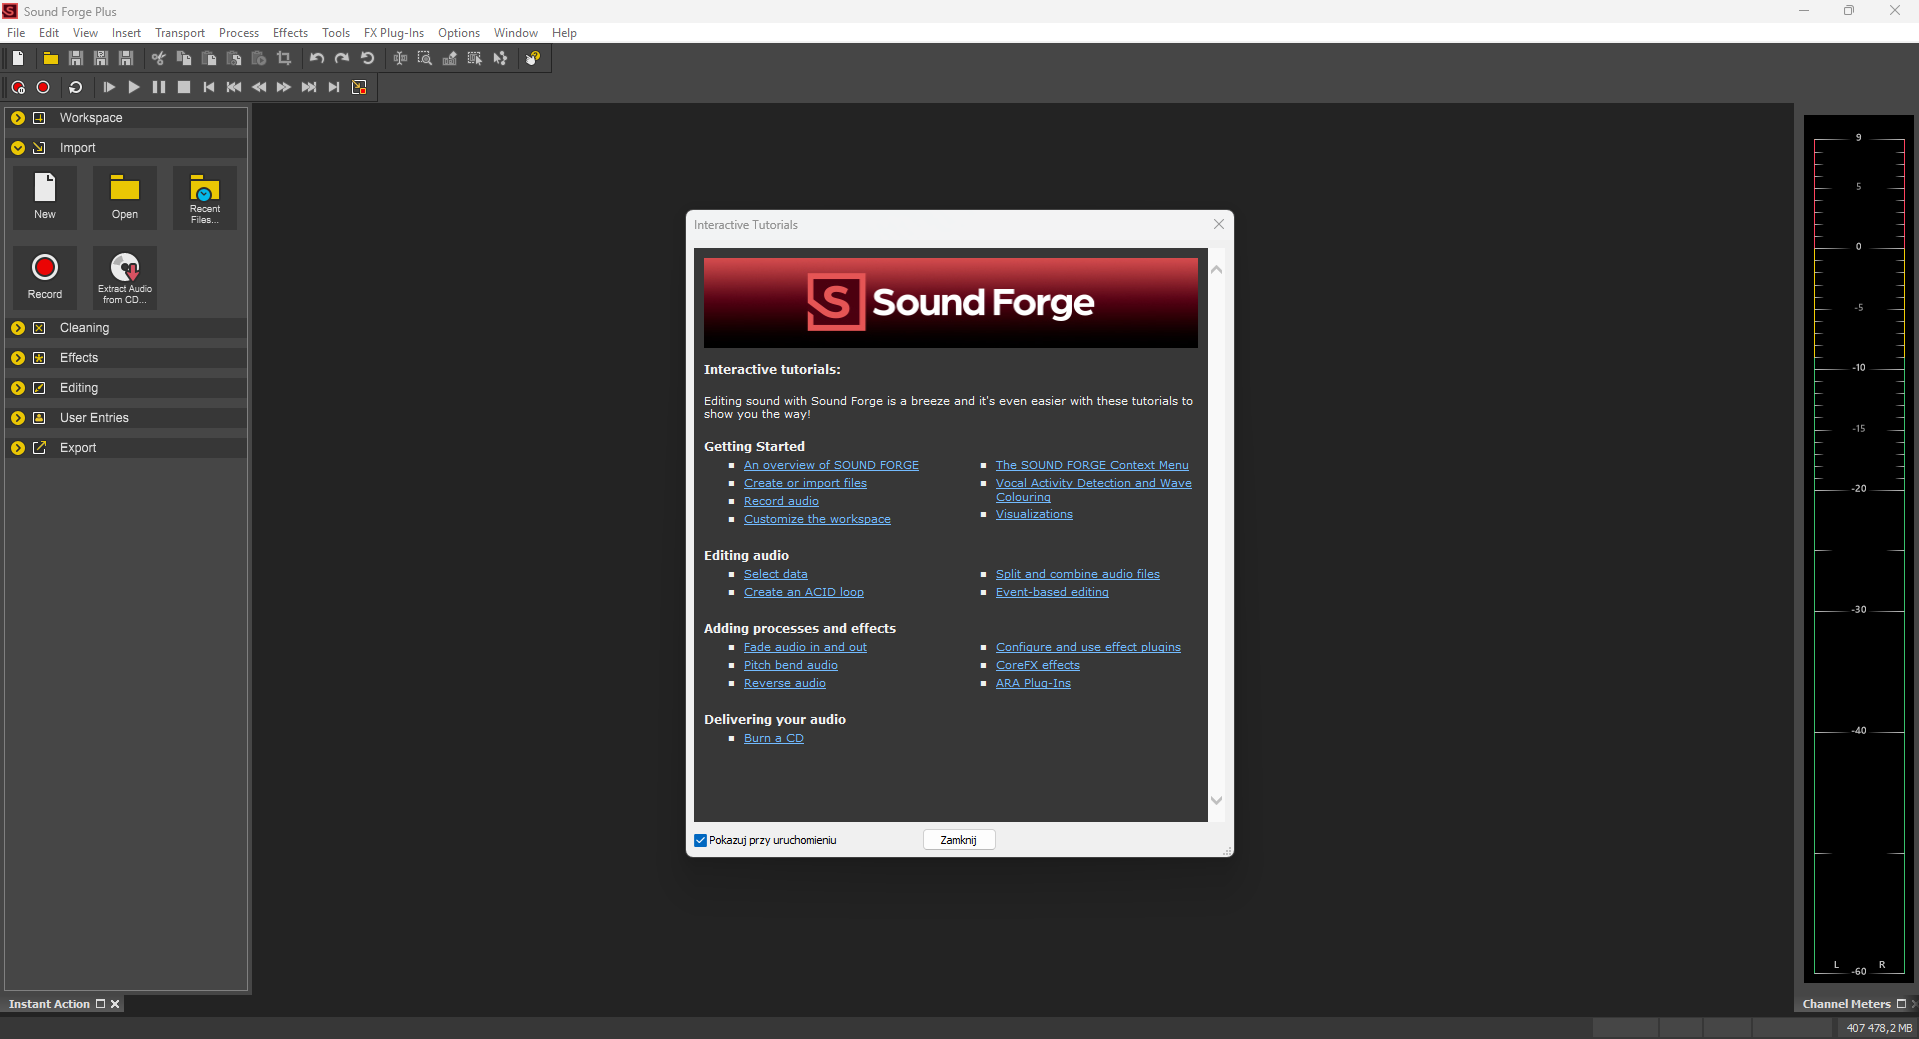Image resolution: width=1919 pixels, height=1039 pixels.
Task: Click the Undo arrow icon
Action: point(317,58)
